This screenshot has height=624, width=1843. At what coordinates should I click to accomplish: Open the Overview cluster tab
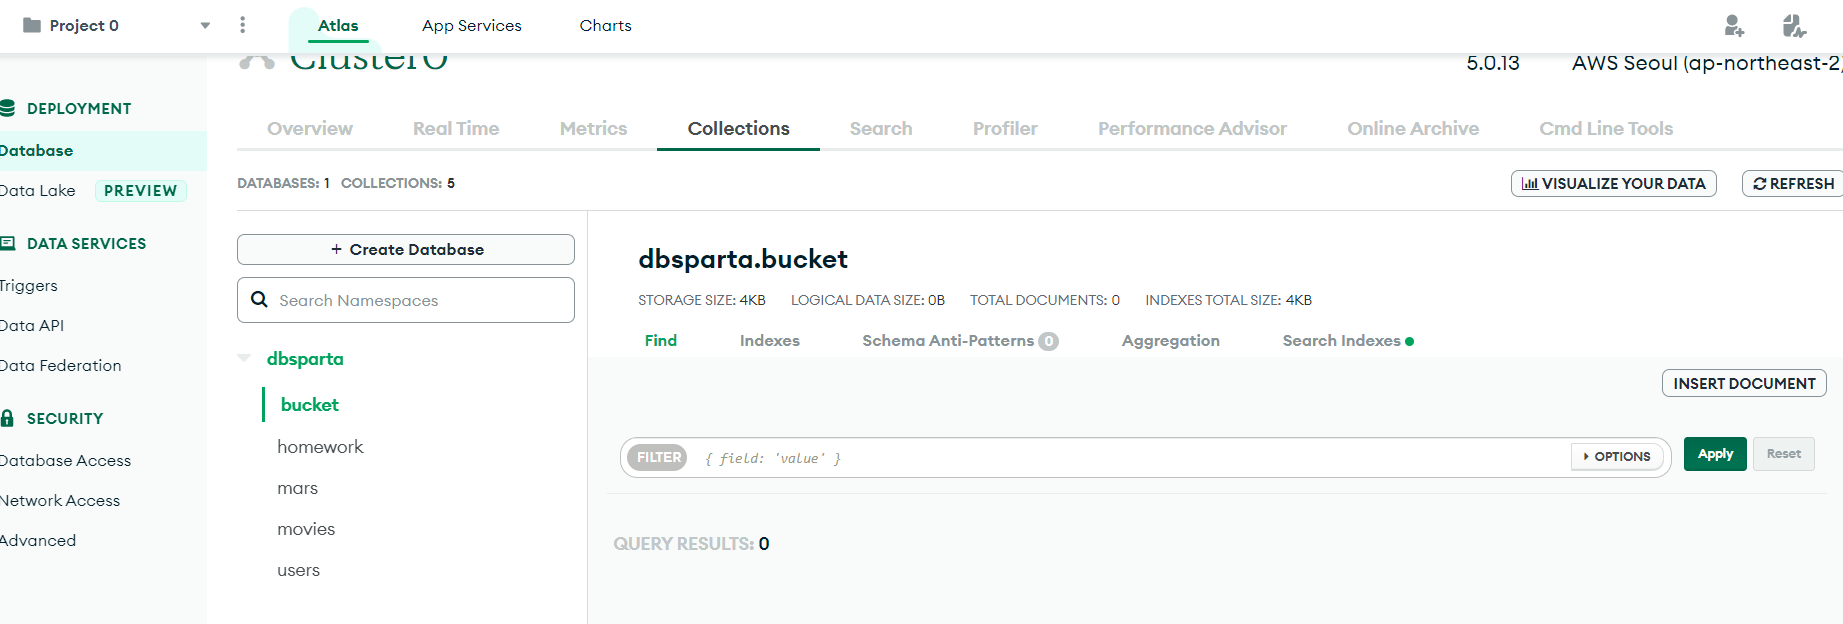(310, 128)
